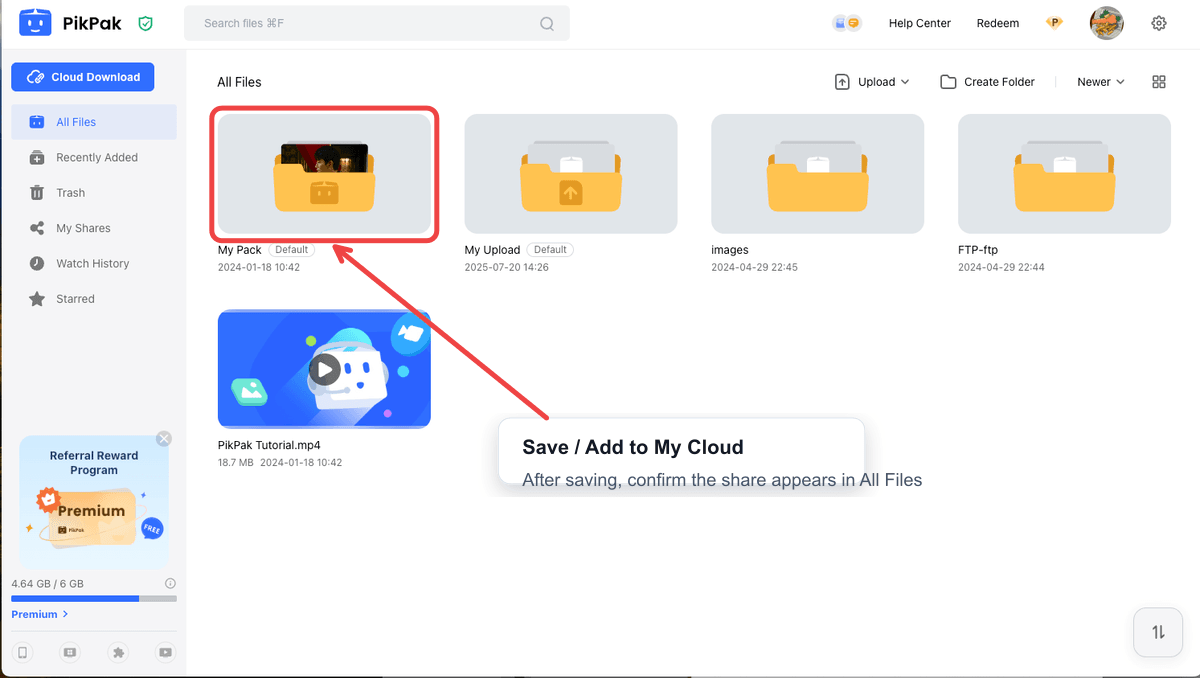Click the Default tag beside My Upload
Viewport: 1200px width, 678px height.
tap(550, 250)
